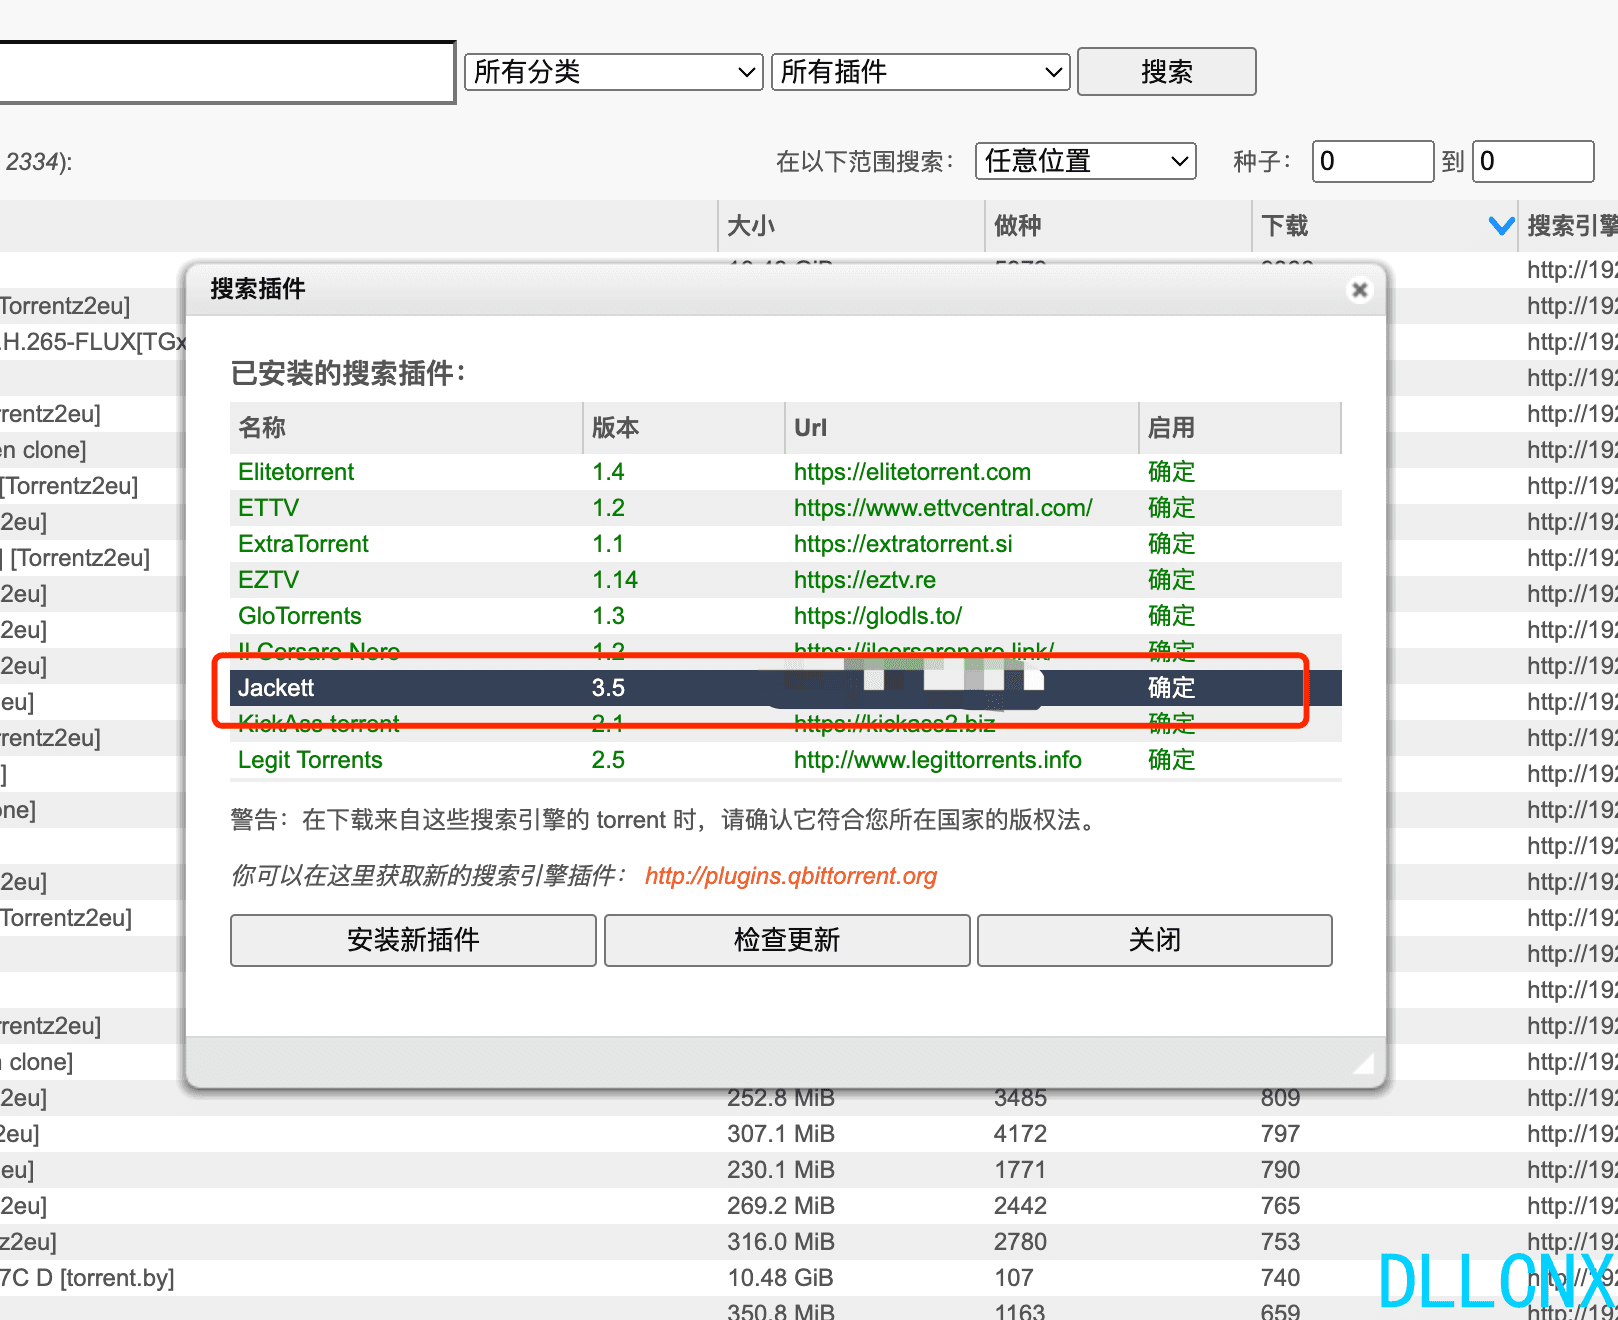Click the https://www.ettvcentral.com/ url cell
This screenshot has width=1618, height=1320.
tap(943, 508)
